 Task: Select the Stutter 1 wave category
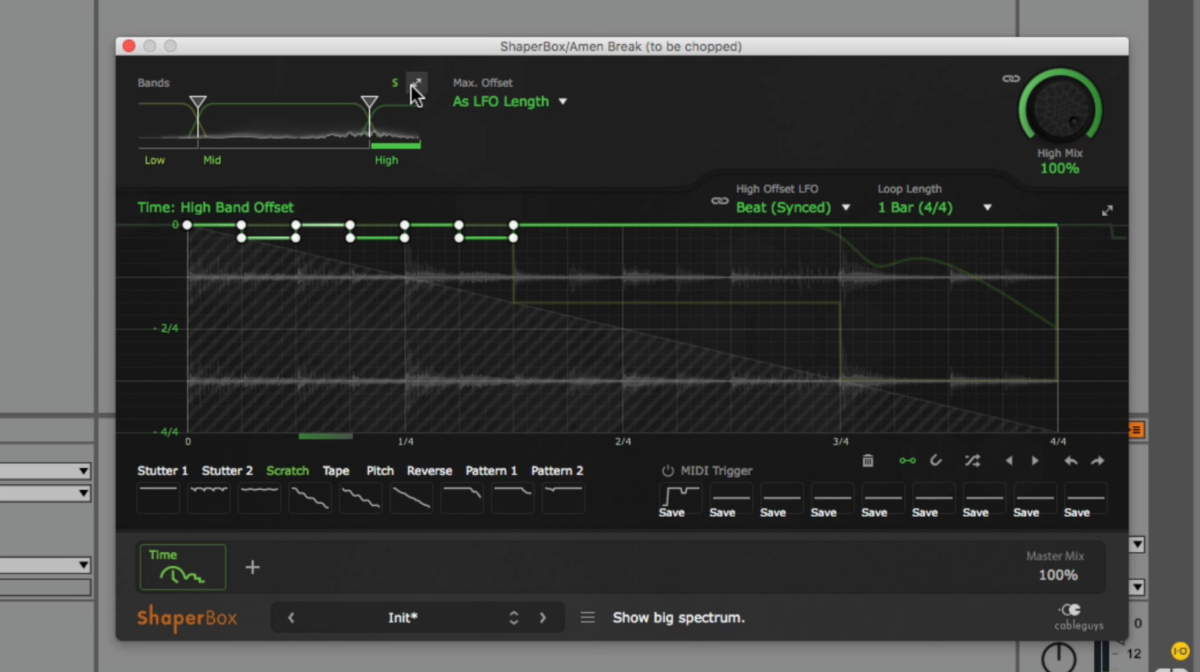pos(163,470)
